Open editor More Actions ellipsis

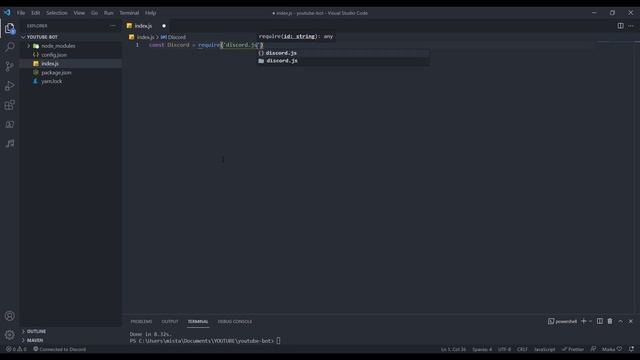[631, 26]
